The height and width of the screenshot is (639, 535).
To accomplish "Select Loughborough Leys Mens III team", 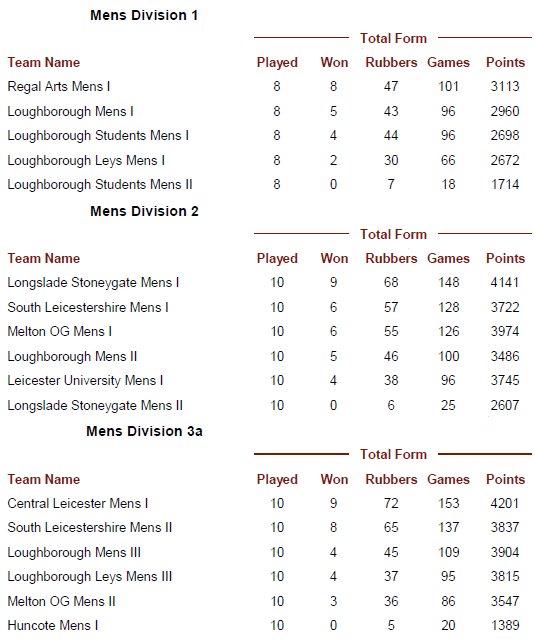I will (x=90, y=576).
